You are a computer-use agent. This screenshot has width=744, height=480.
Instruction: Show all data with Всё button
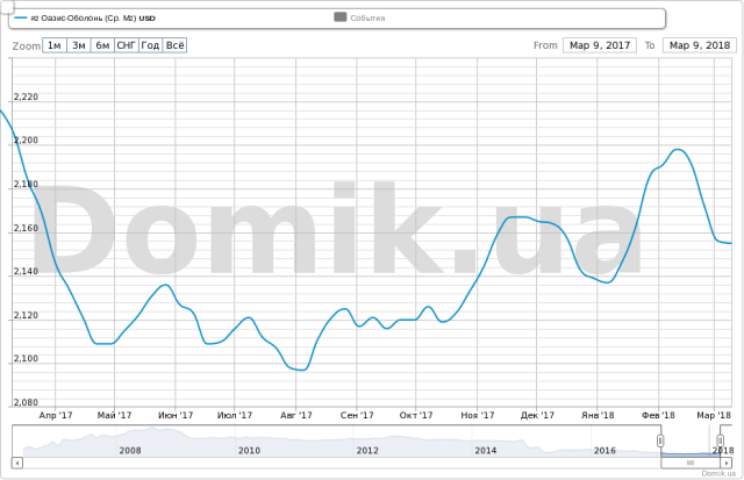coord(175,46)
